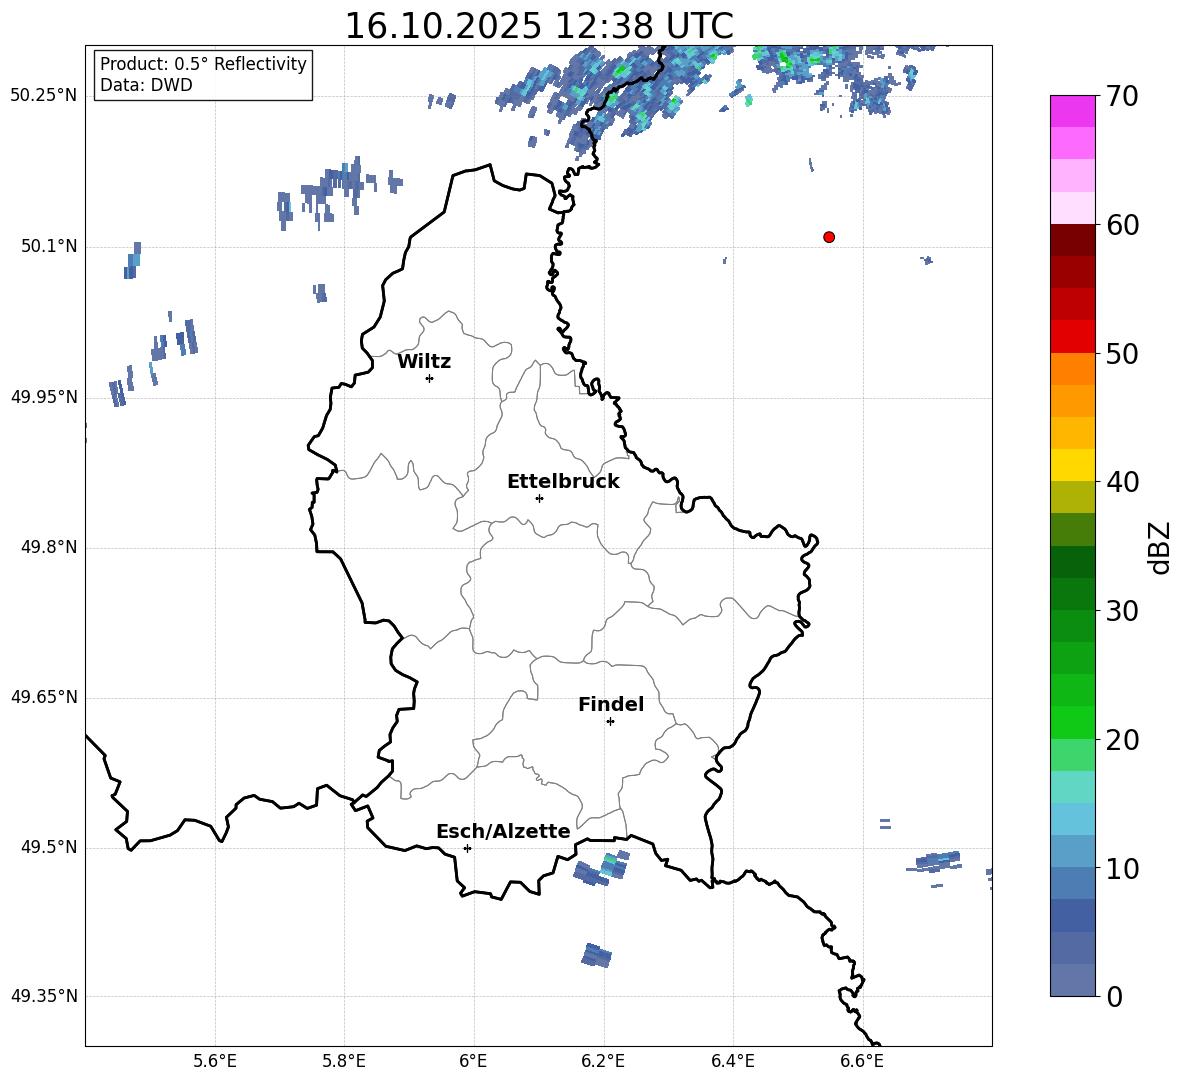
Task: Pick the yellow swatch above 40
Action: pos(1073,465)
